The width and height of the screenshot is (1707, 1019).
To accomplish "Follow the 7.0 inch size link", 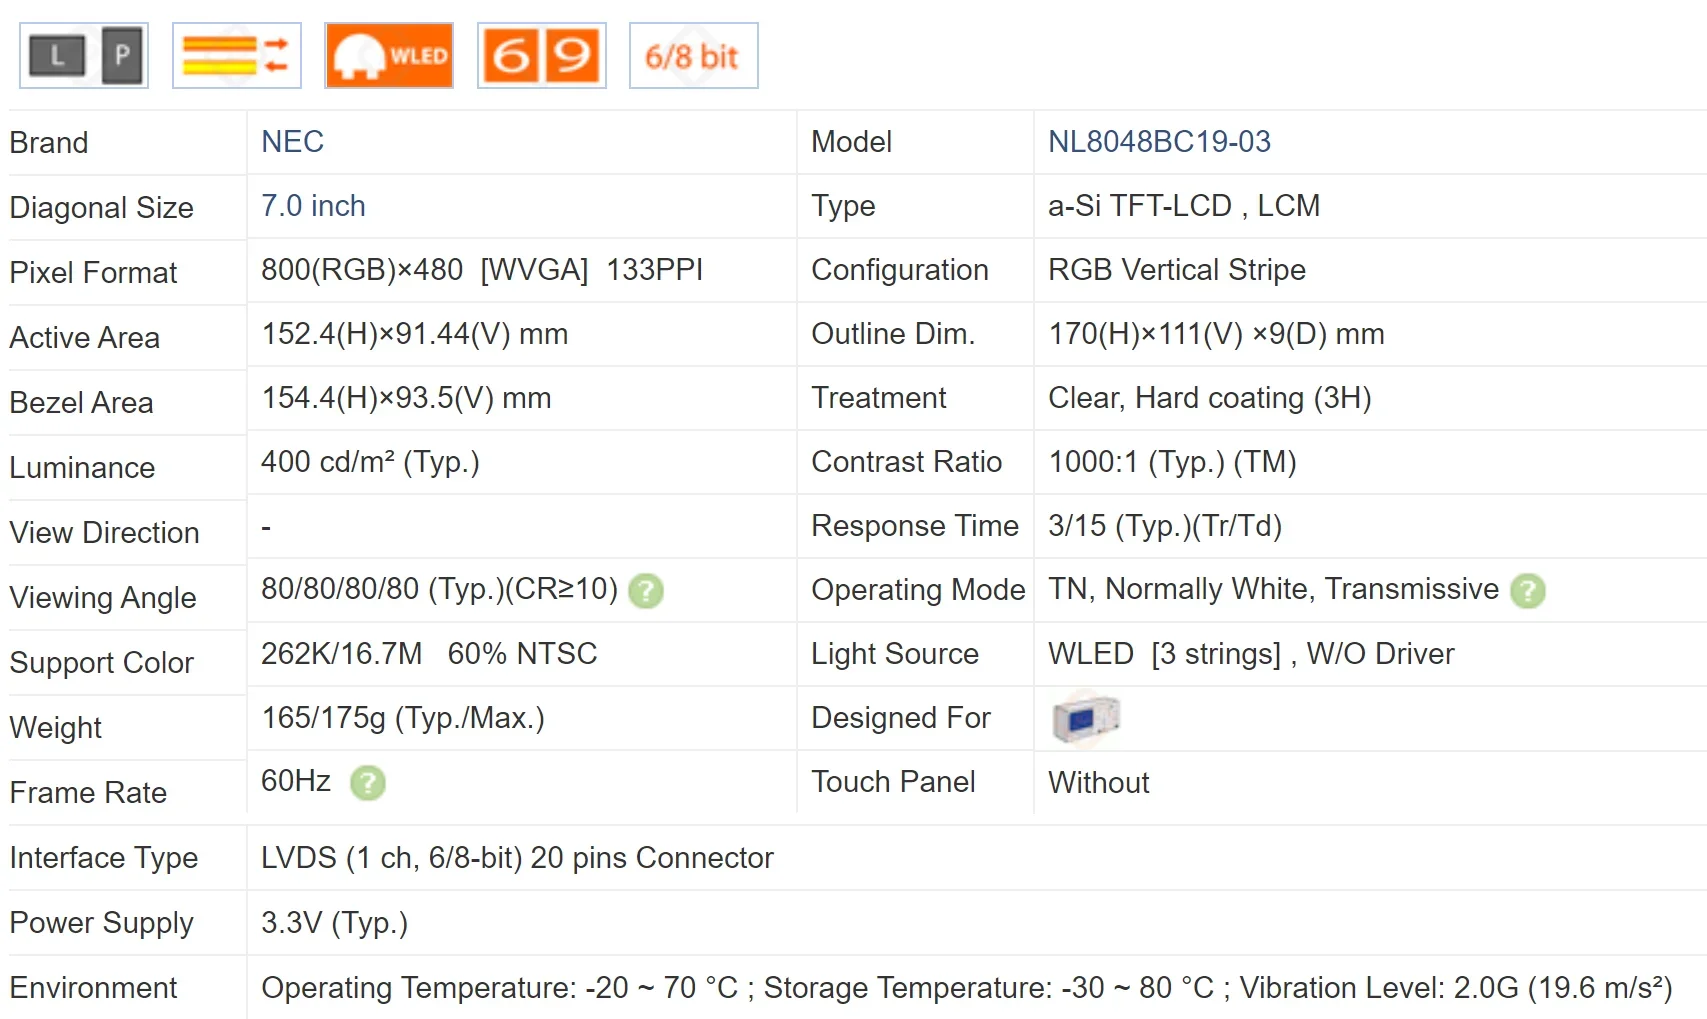I will pyautogui.click(x=313, y=206).
